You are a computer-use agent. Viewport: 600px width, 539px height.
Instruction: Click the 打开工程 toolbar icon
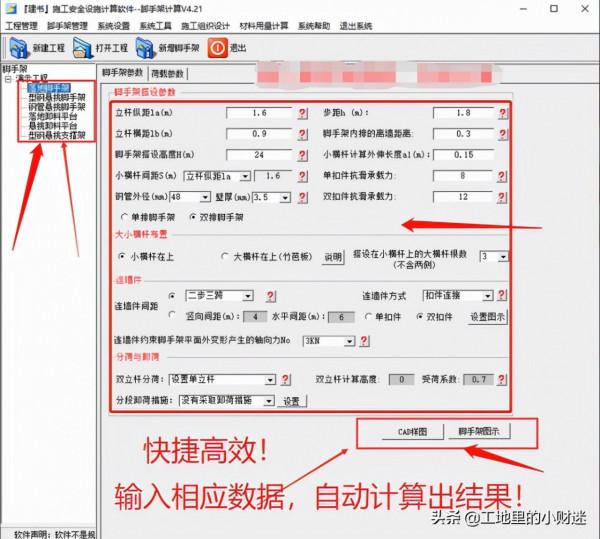click(x=82, y=48)
